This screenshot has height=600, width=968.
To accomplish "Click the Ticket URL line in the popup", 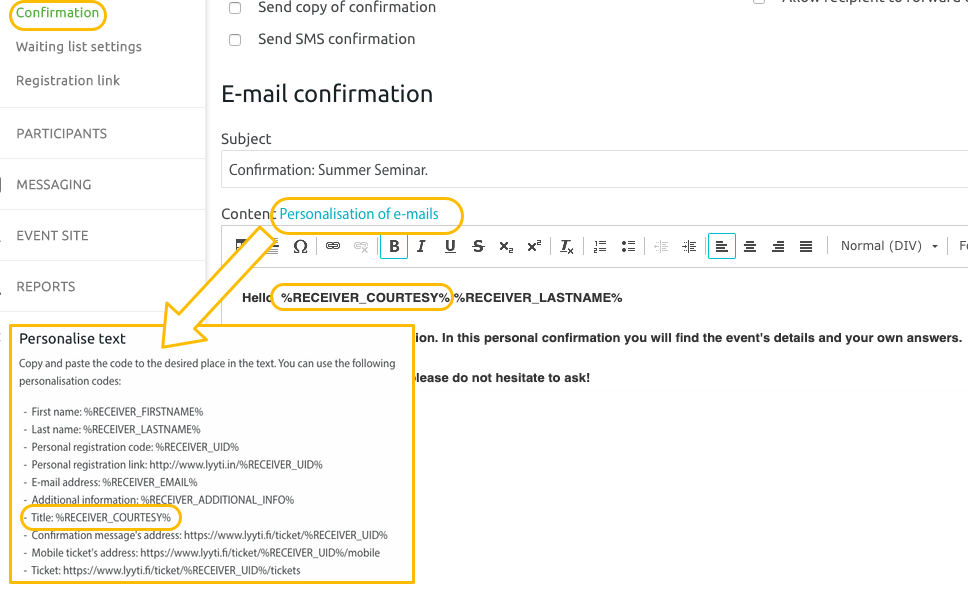I will click(x=166, y=570).
